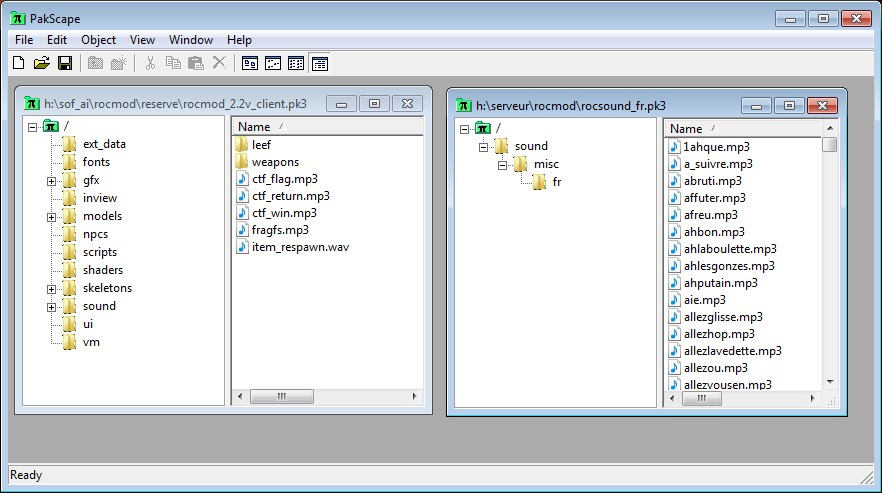Select the item_respawn.wav file
Viewport: 882px width, 493px height.
(299, 247)
